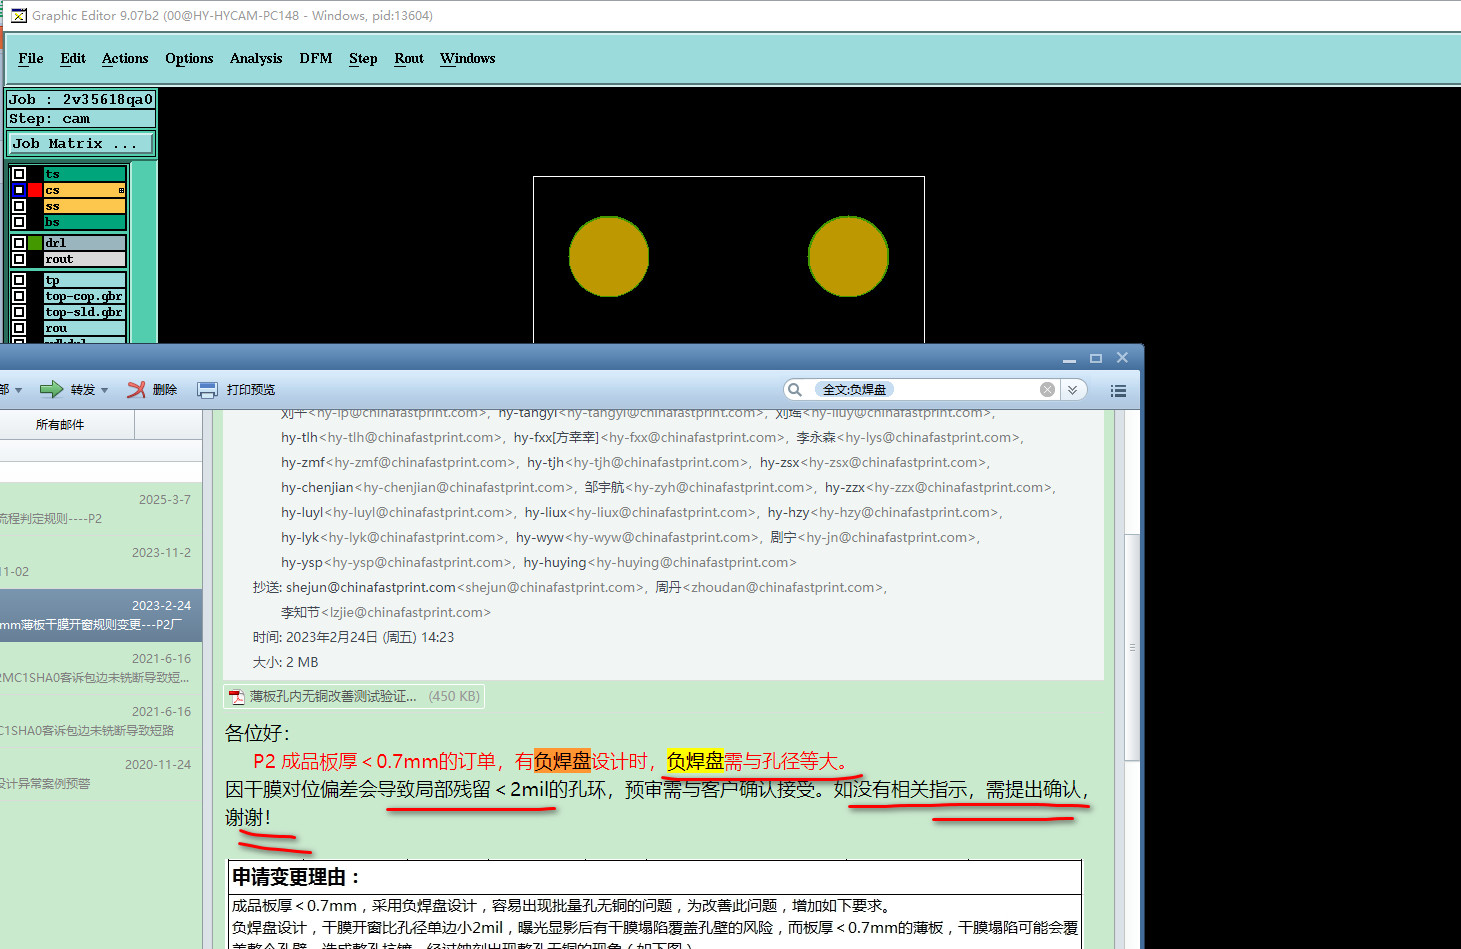Select the rout layer name

click(85, 259)
